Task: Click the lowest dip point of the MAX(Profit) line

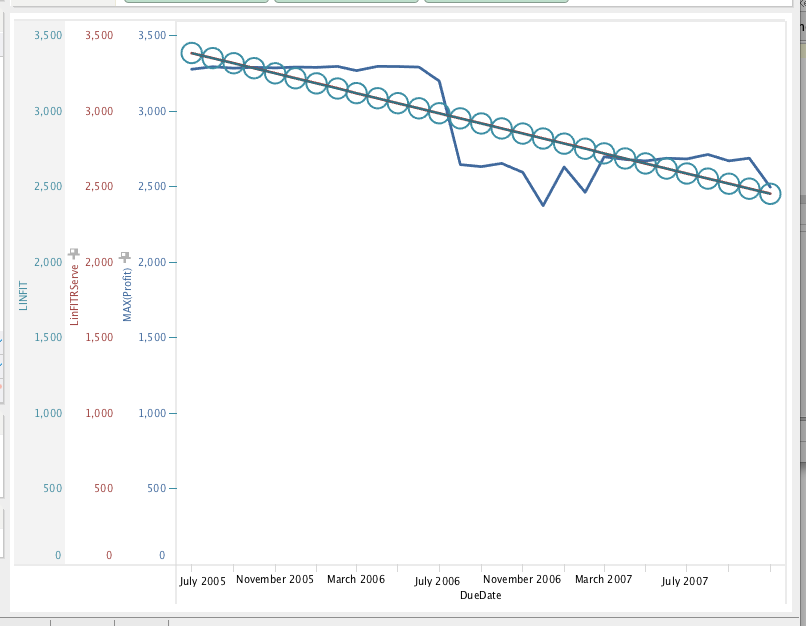Action: (543, 206)
